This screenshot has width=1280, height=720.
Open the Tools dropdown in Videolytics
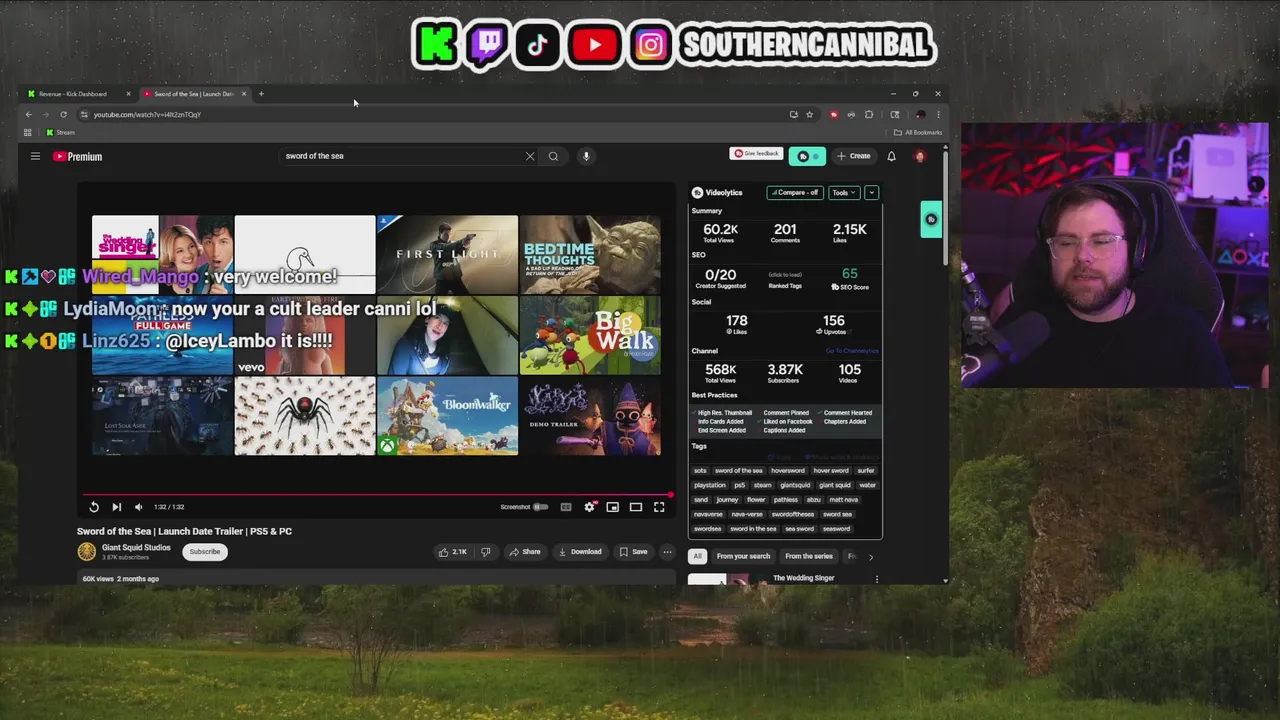[844, 192]
